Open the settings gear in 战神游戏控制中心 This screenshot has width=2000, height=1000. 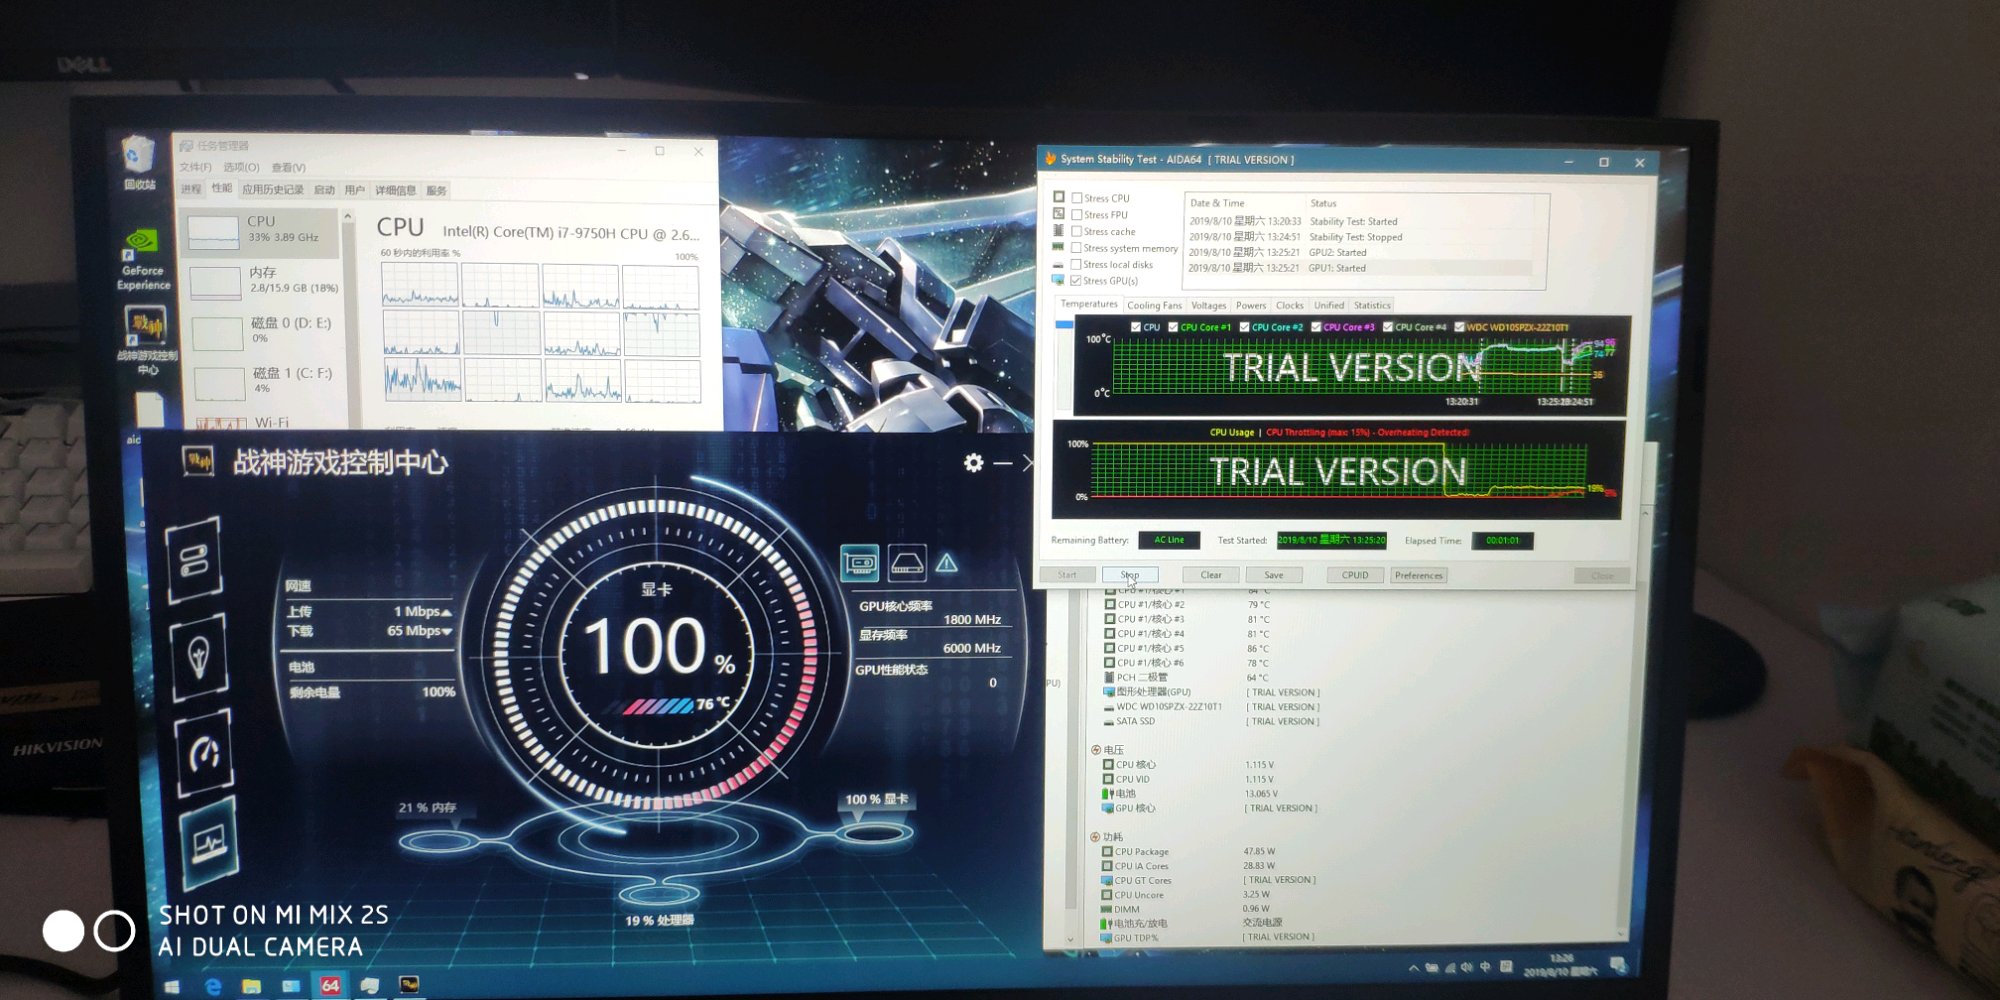pos(973,462)
